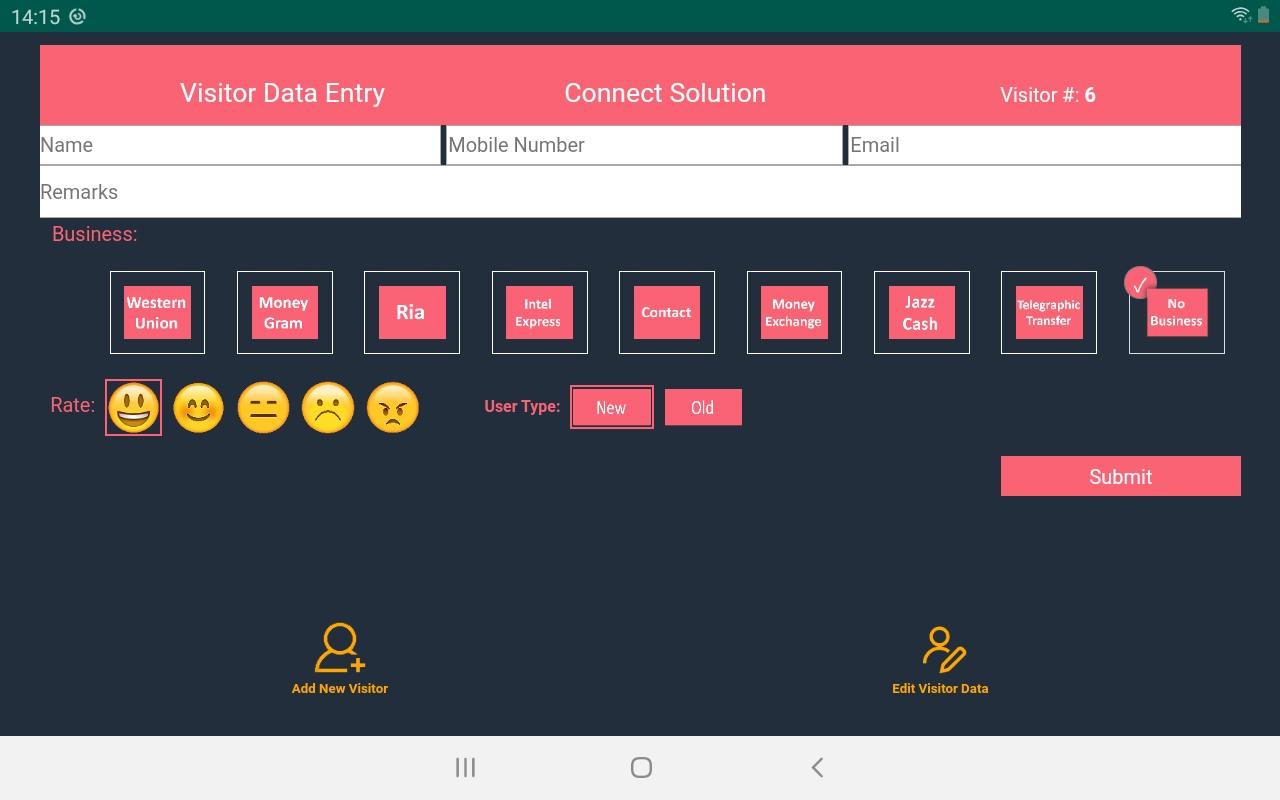
Task: Click the User Type: label
Action: pos(522,407)
